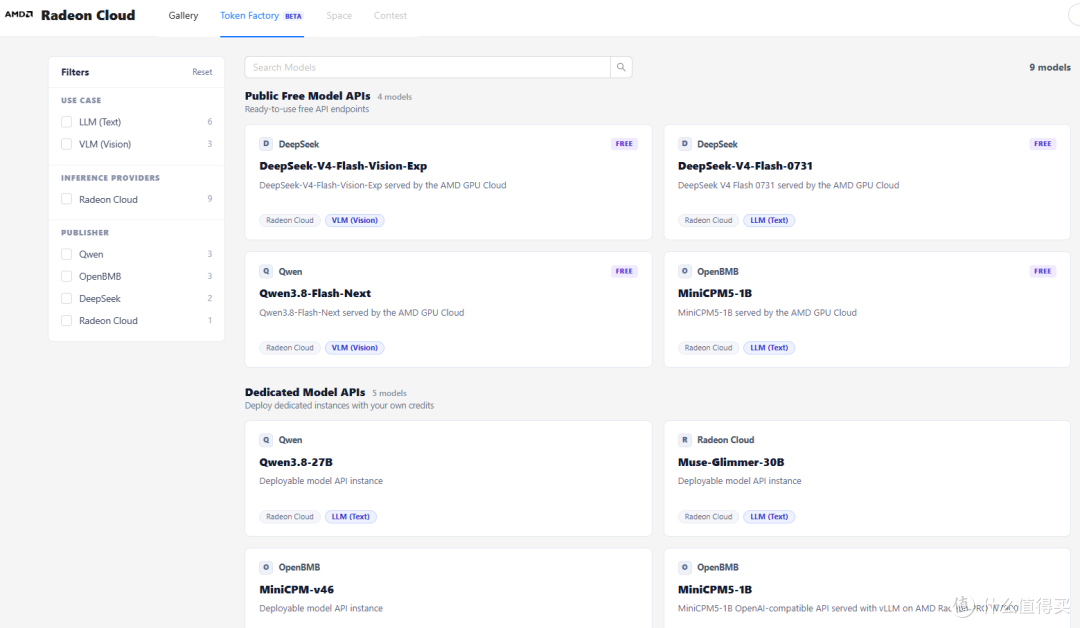The width and height of the screenshot is (1080, 628).
Task: Click the search magnifier icon button
Action: 621,67
